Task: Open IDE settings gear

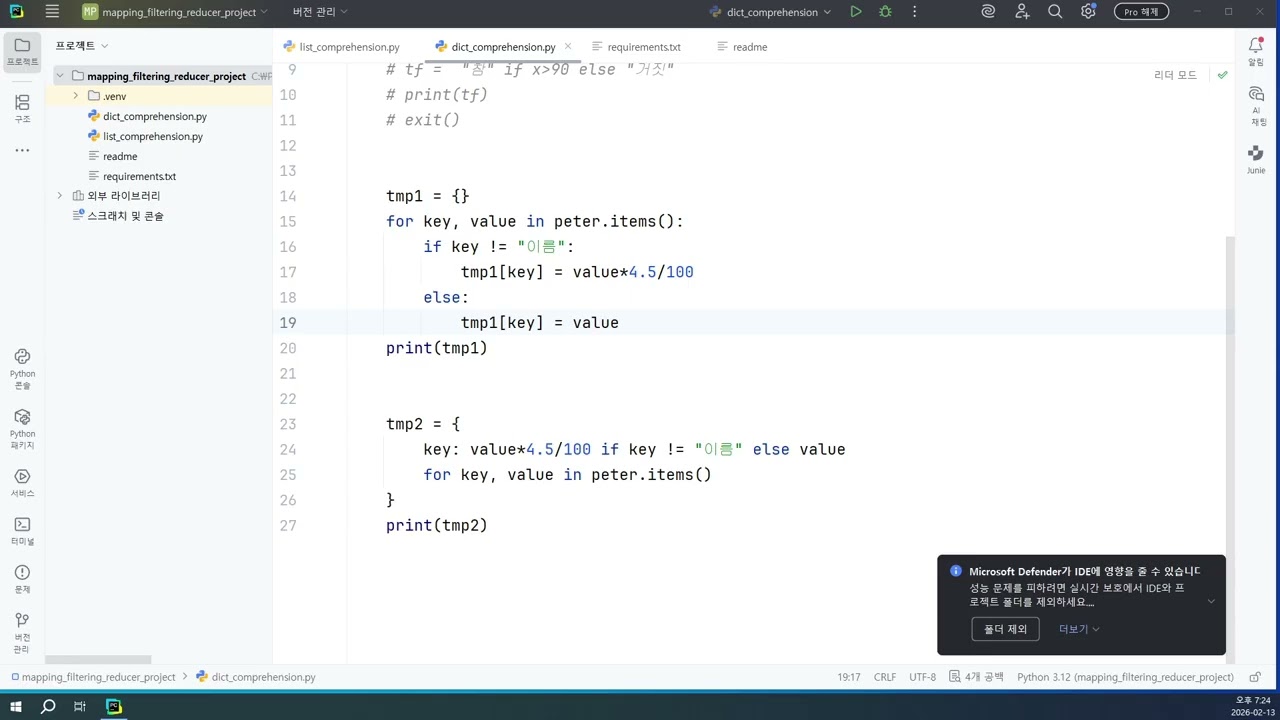Action: click(x=1088, y=12)
